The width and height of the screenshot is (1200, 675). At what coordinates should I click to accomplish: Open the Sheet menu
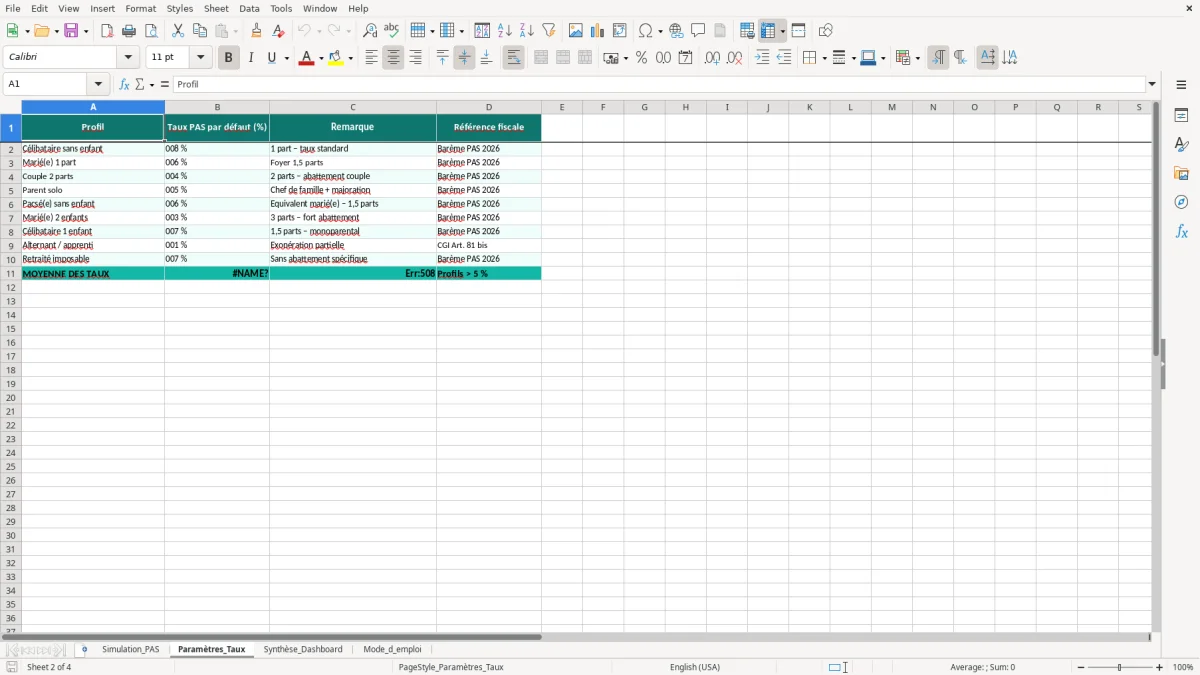click(216, 8)
